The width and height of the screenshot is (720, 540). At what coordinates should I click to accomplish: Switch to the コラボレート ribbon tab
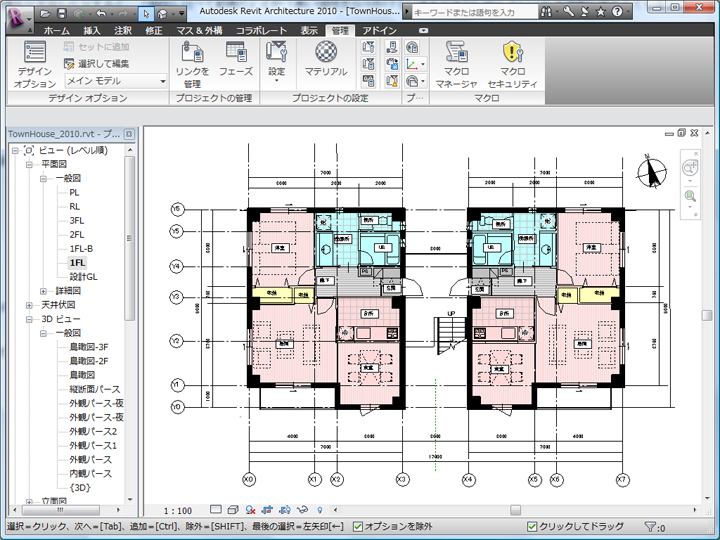coord(261,31)
